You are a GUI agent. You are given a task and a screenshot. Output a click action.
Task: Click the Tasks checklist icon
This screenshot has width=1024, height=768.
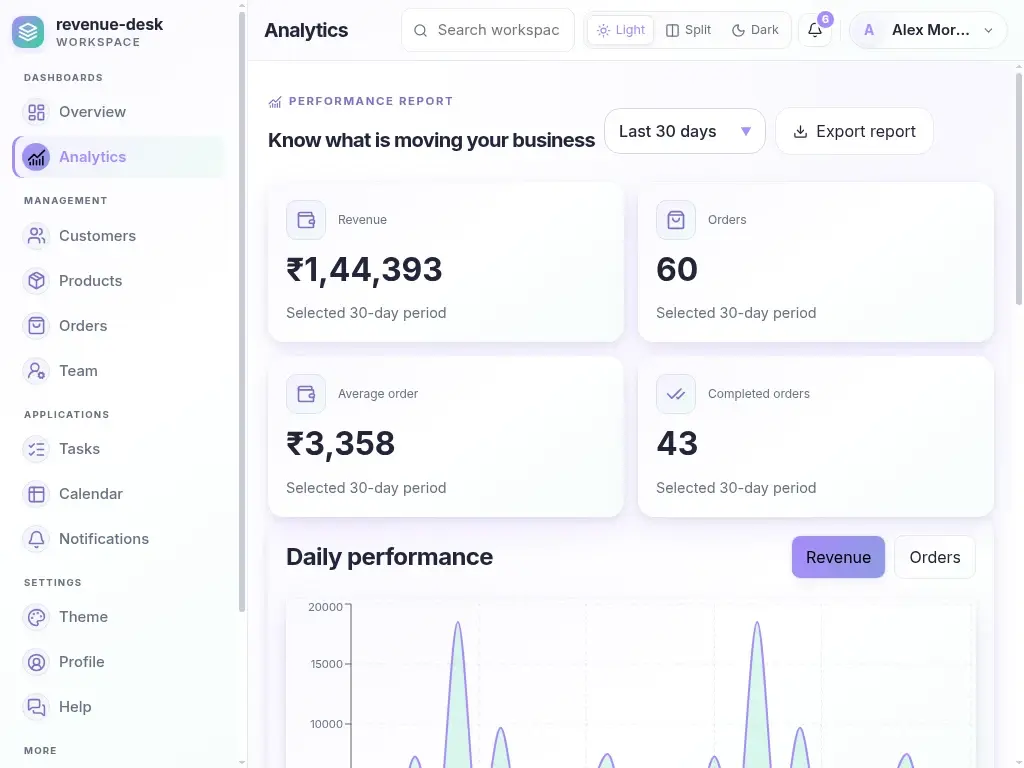pos(37,449)
